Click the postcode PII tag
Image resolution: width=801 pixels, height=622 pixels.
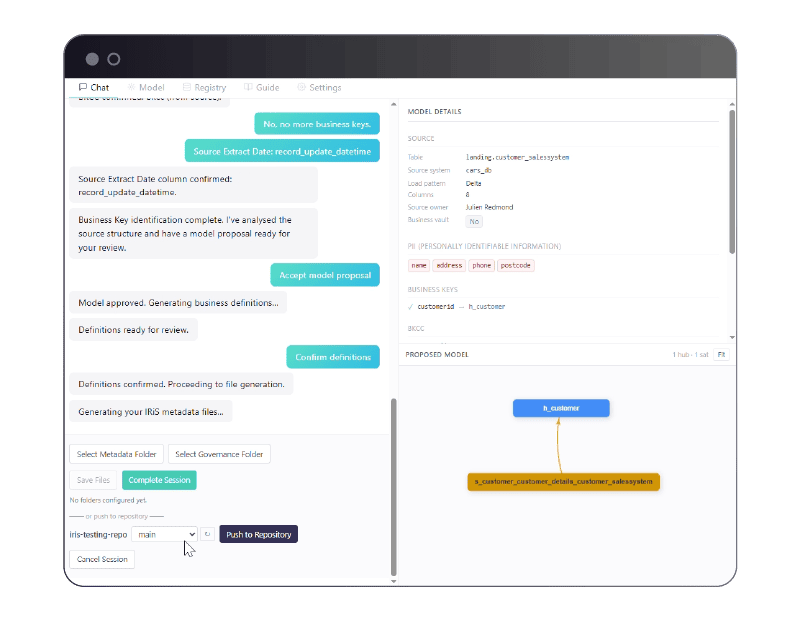coord(515,266)
